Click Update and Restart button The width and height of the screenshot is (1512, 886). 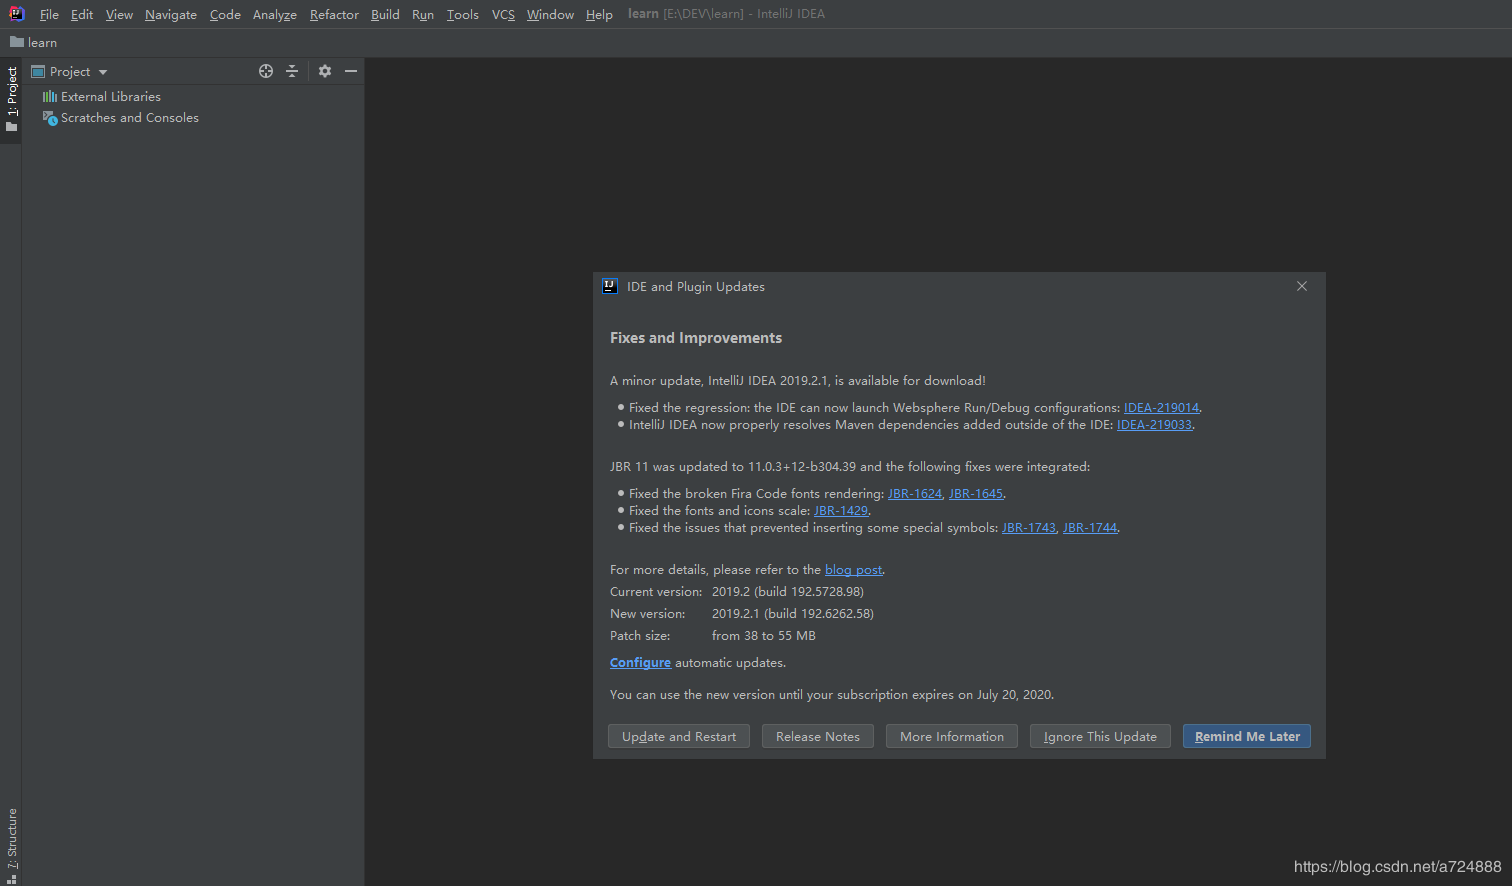[x=679, y=736]
